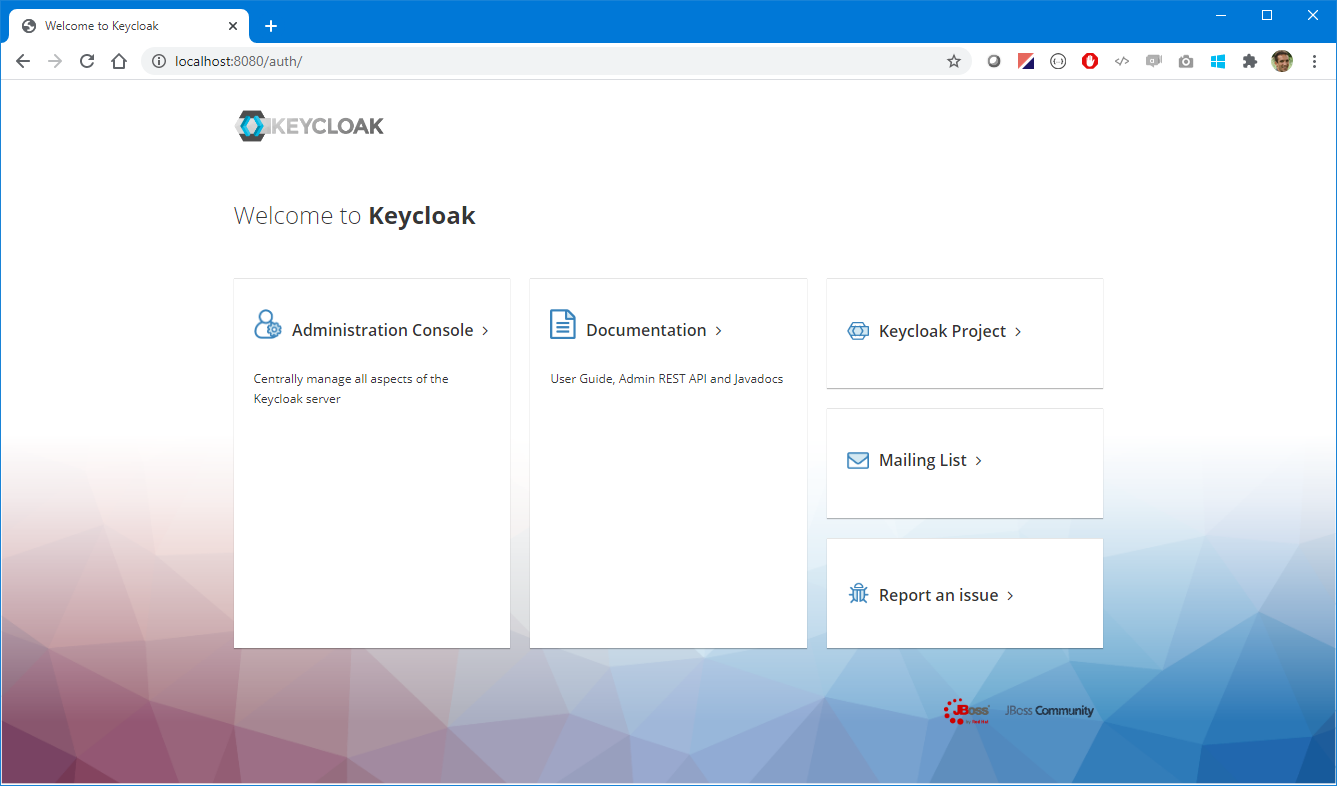This screenshot has height=786, width=1337.
Task: Open a new browser tab with plus button
Action: [x=271, y=26]
